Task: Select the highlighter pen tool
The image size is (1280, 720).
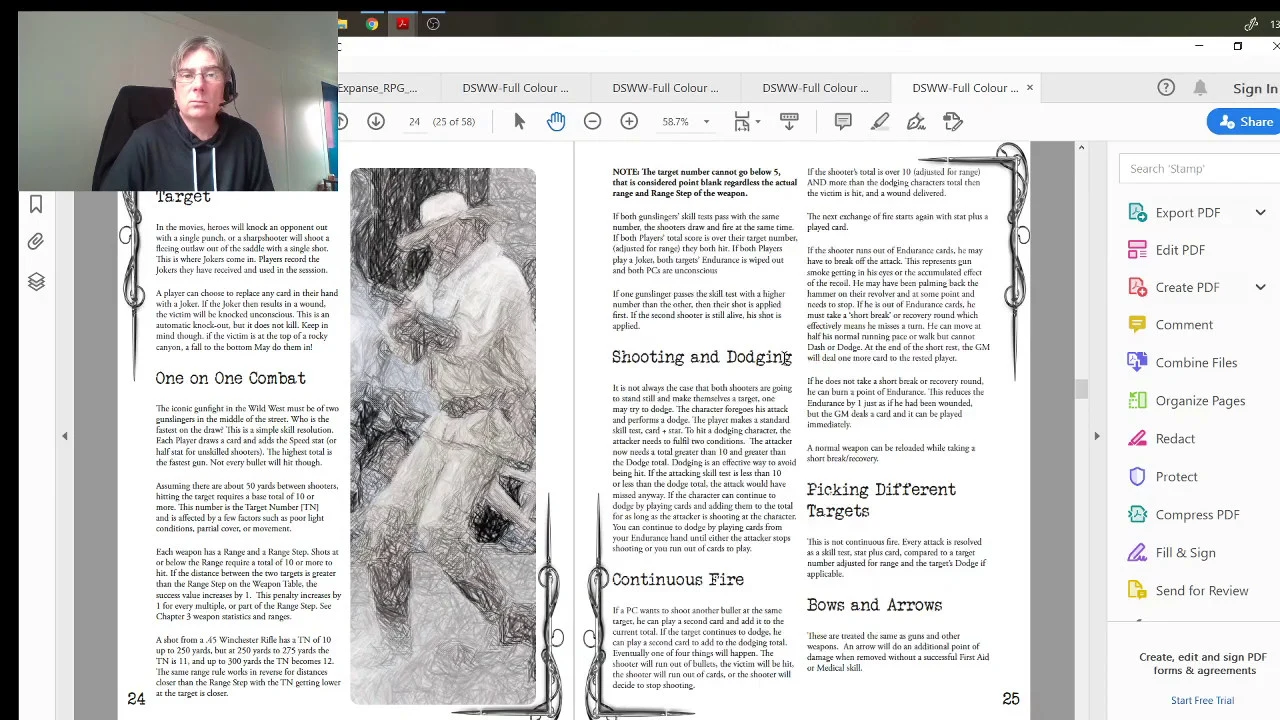Action: tap(880, 122)
